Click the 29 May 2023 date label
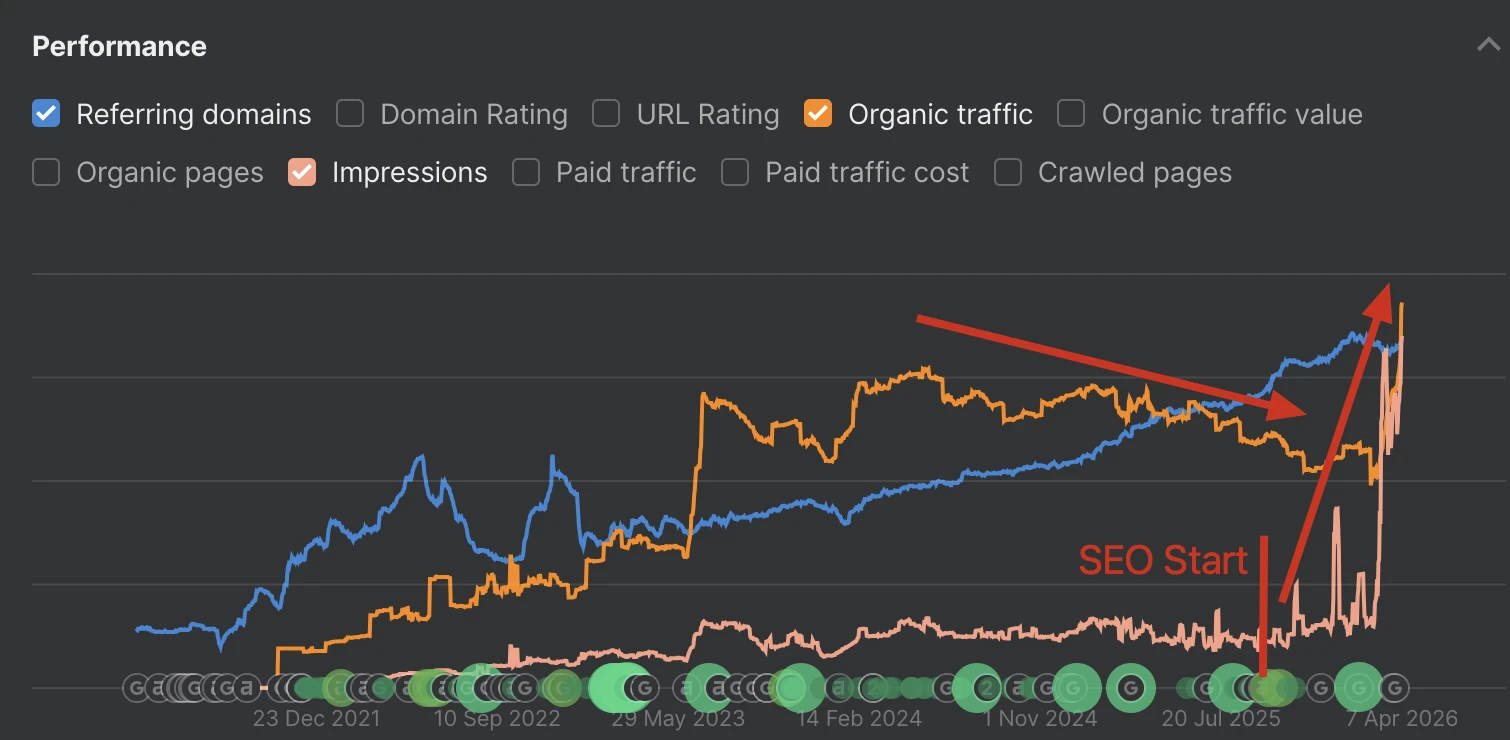 pyautogui.click(x=678, y=719)
